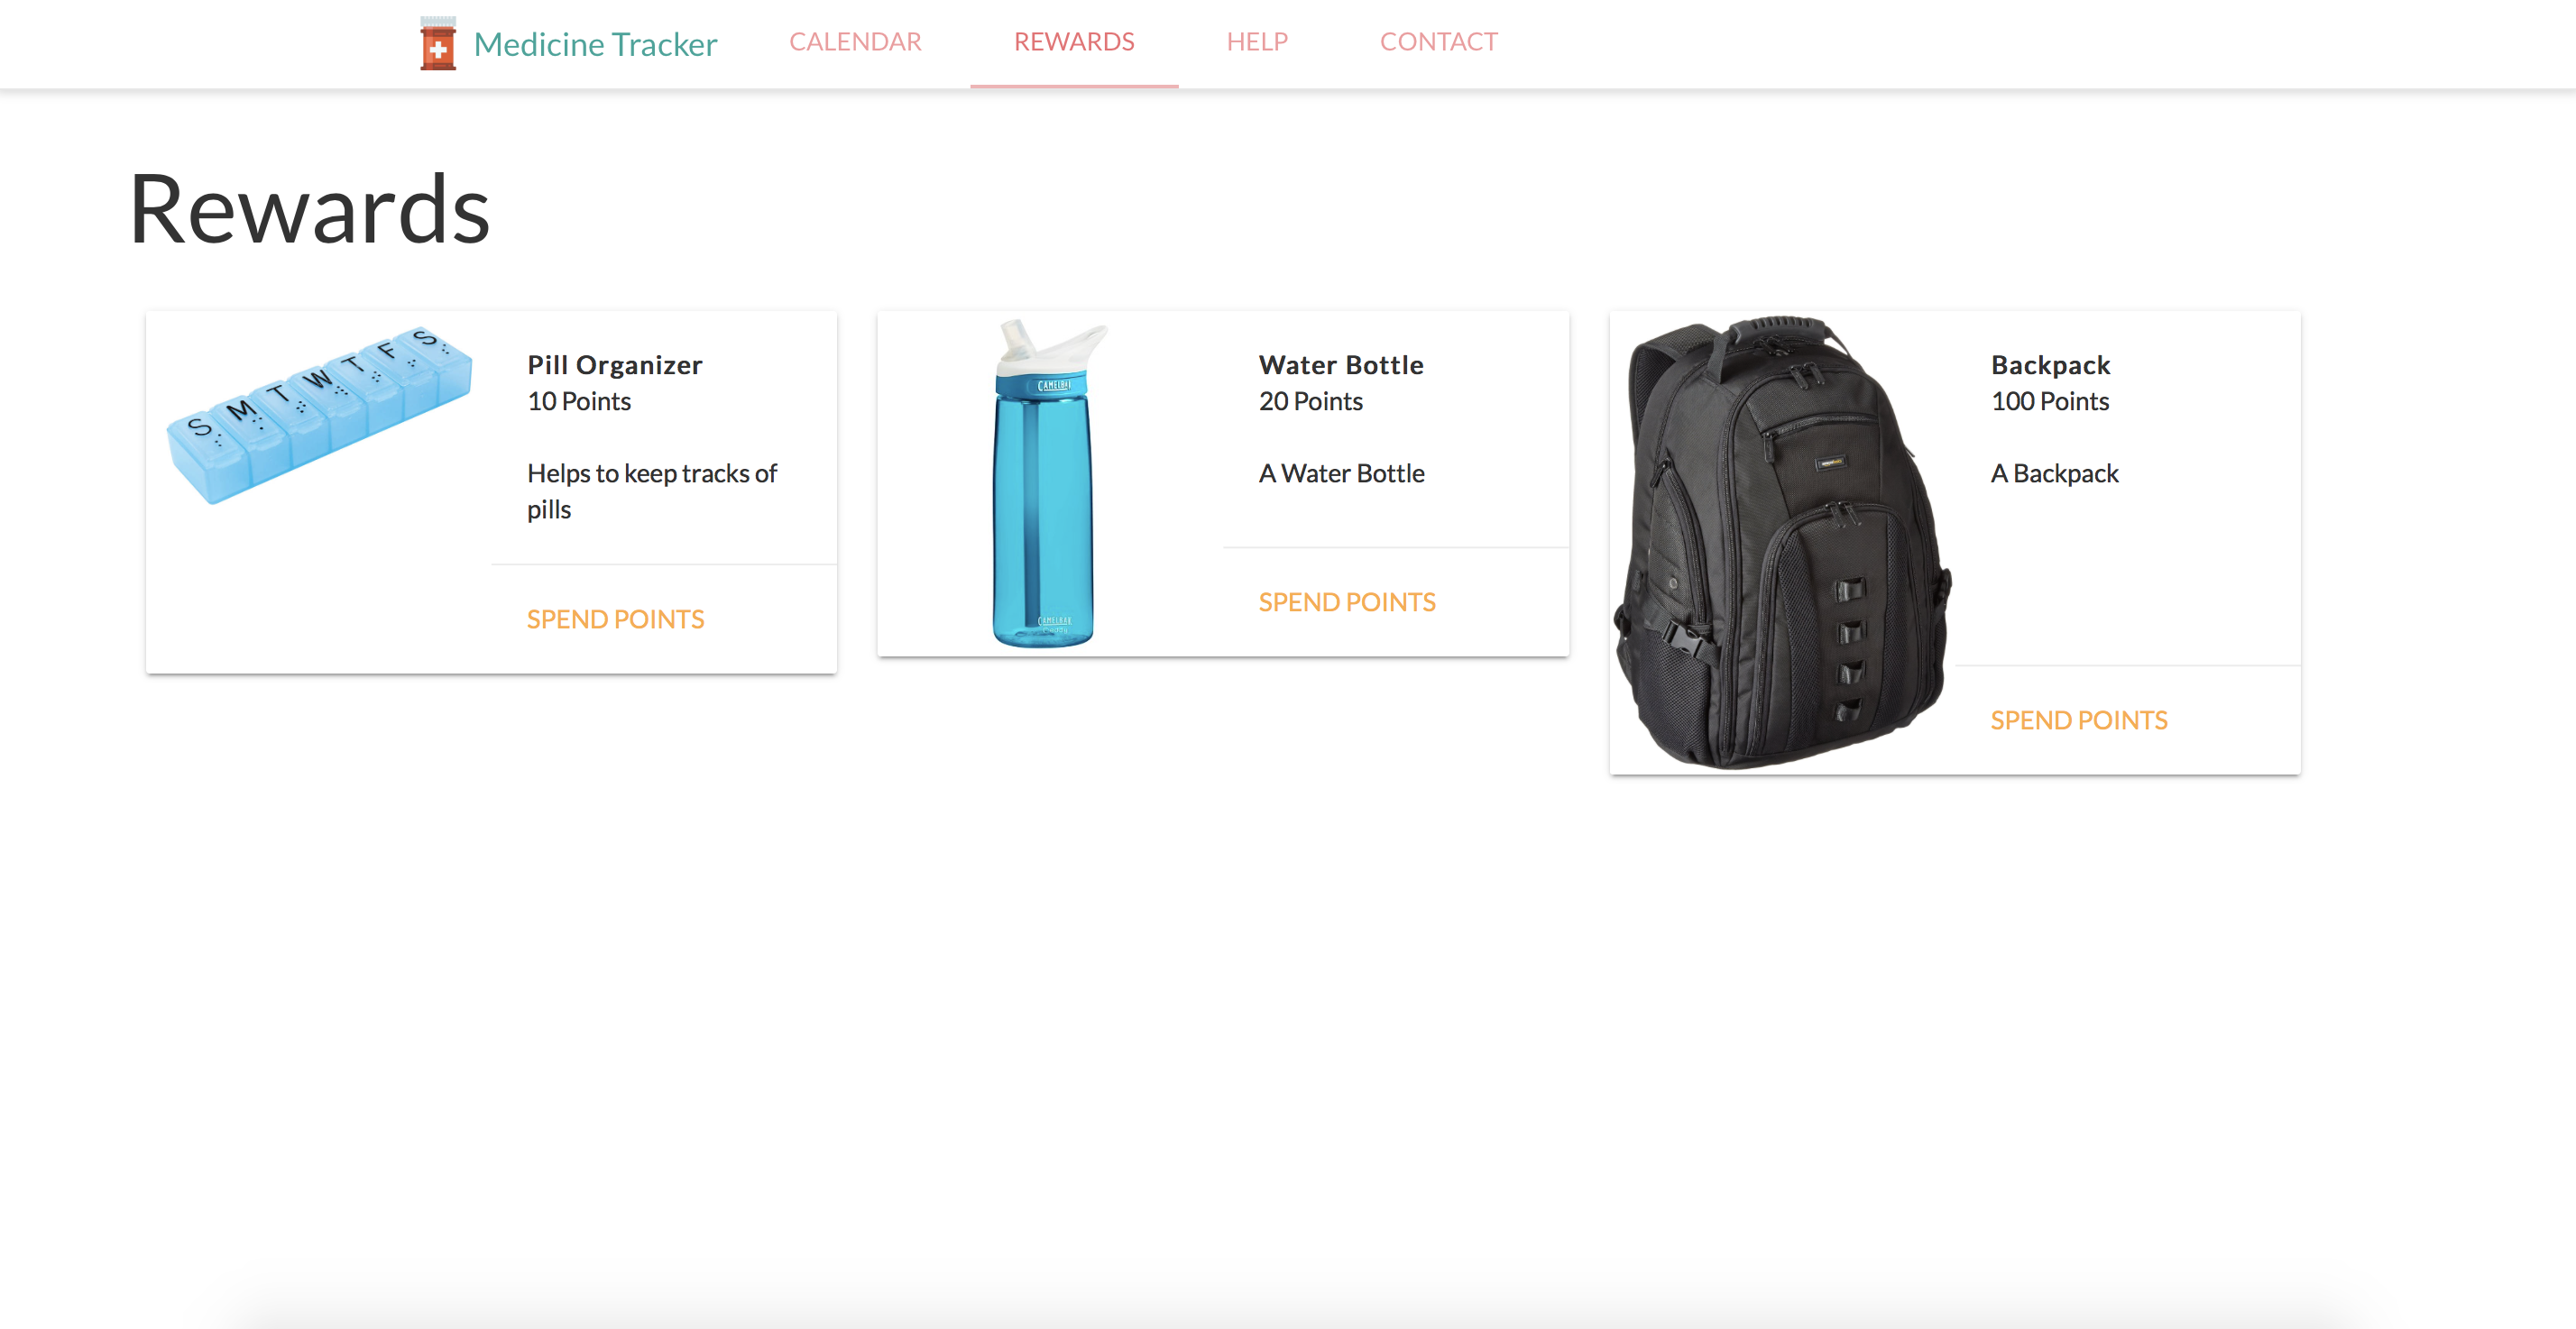Click the 10 Points label
Image resolution: width=2576 pixels, height=1329 pixels.
tap(579, 401)
